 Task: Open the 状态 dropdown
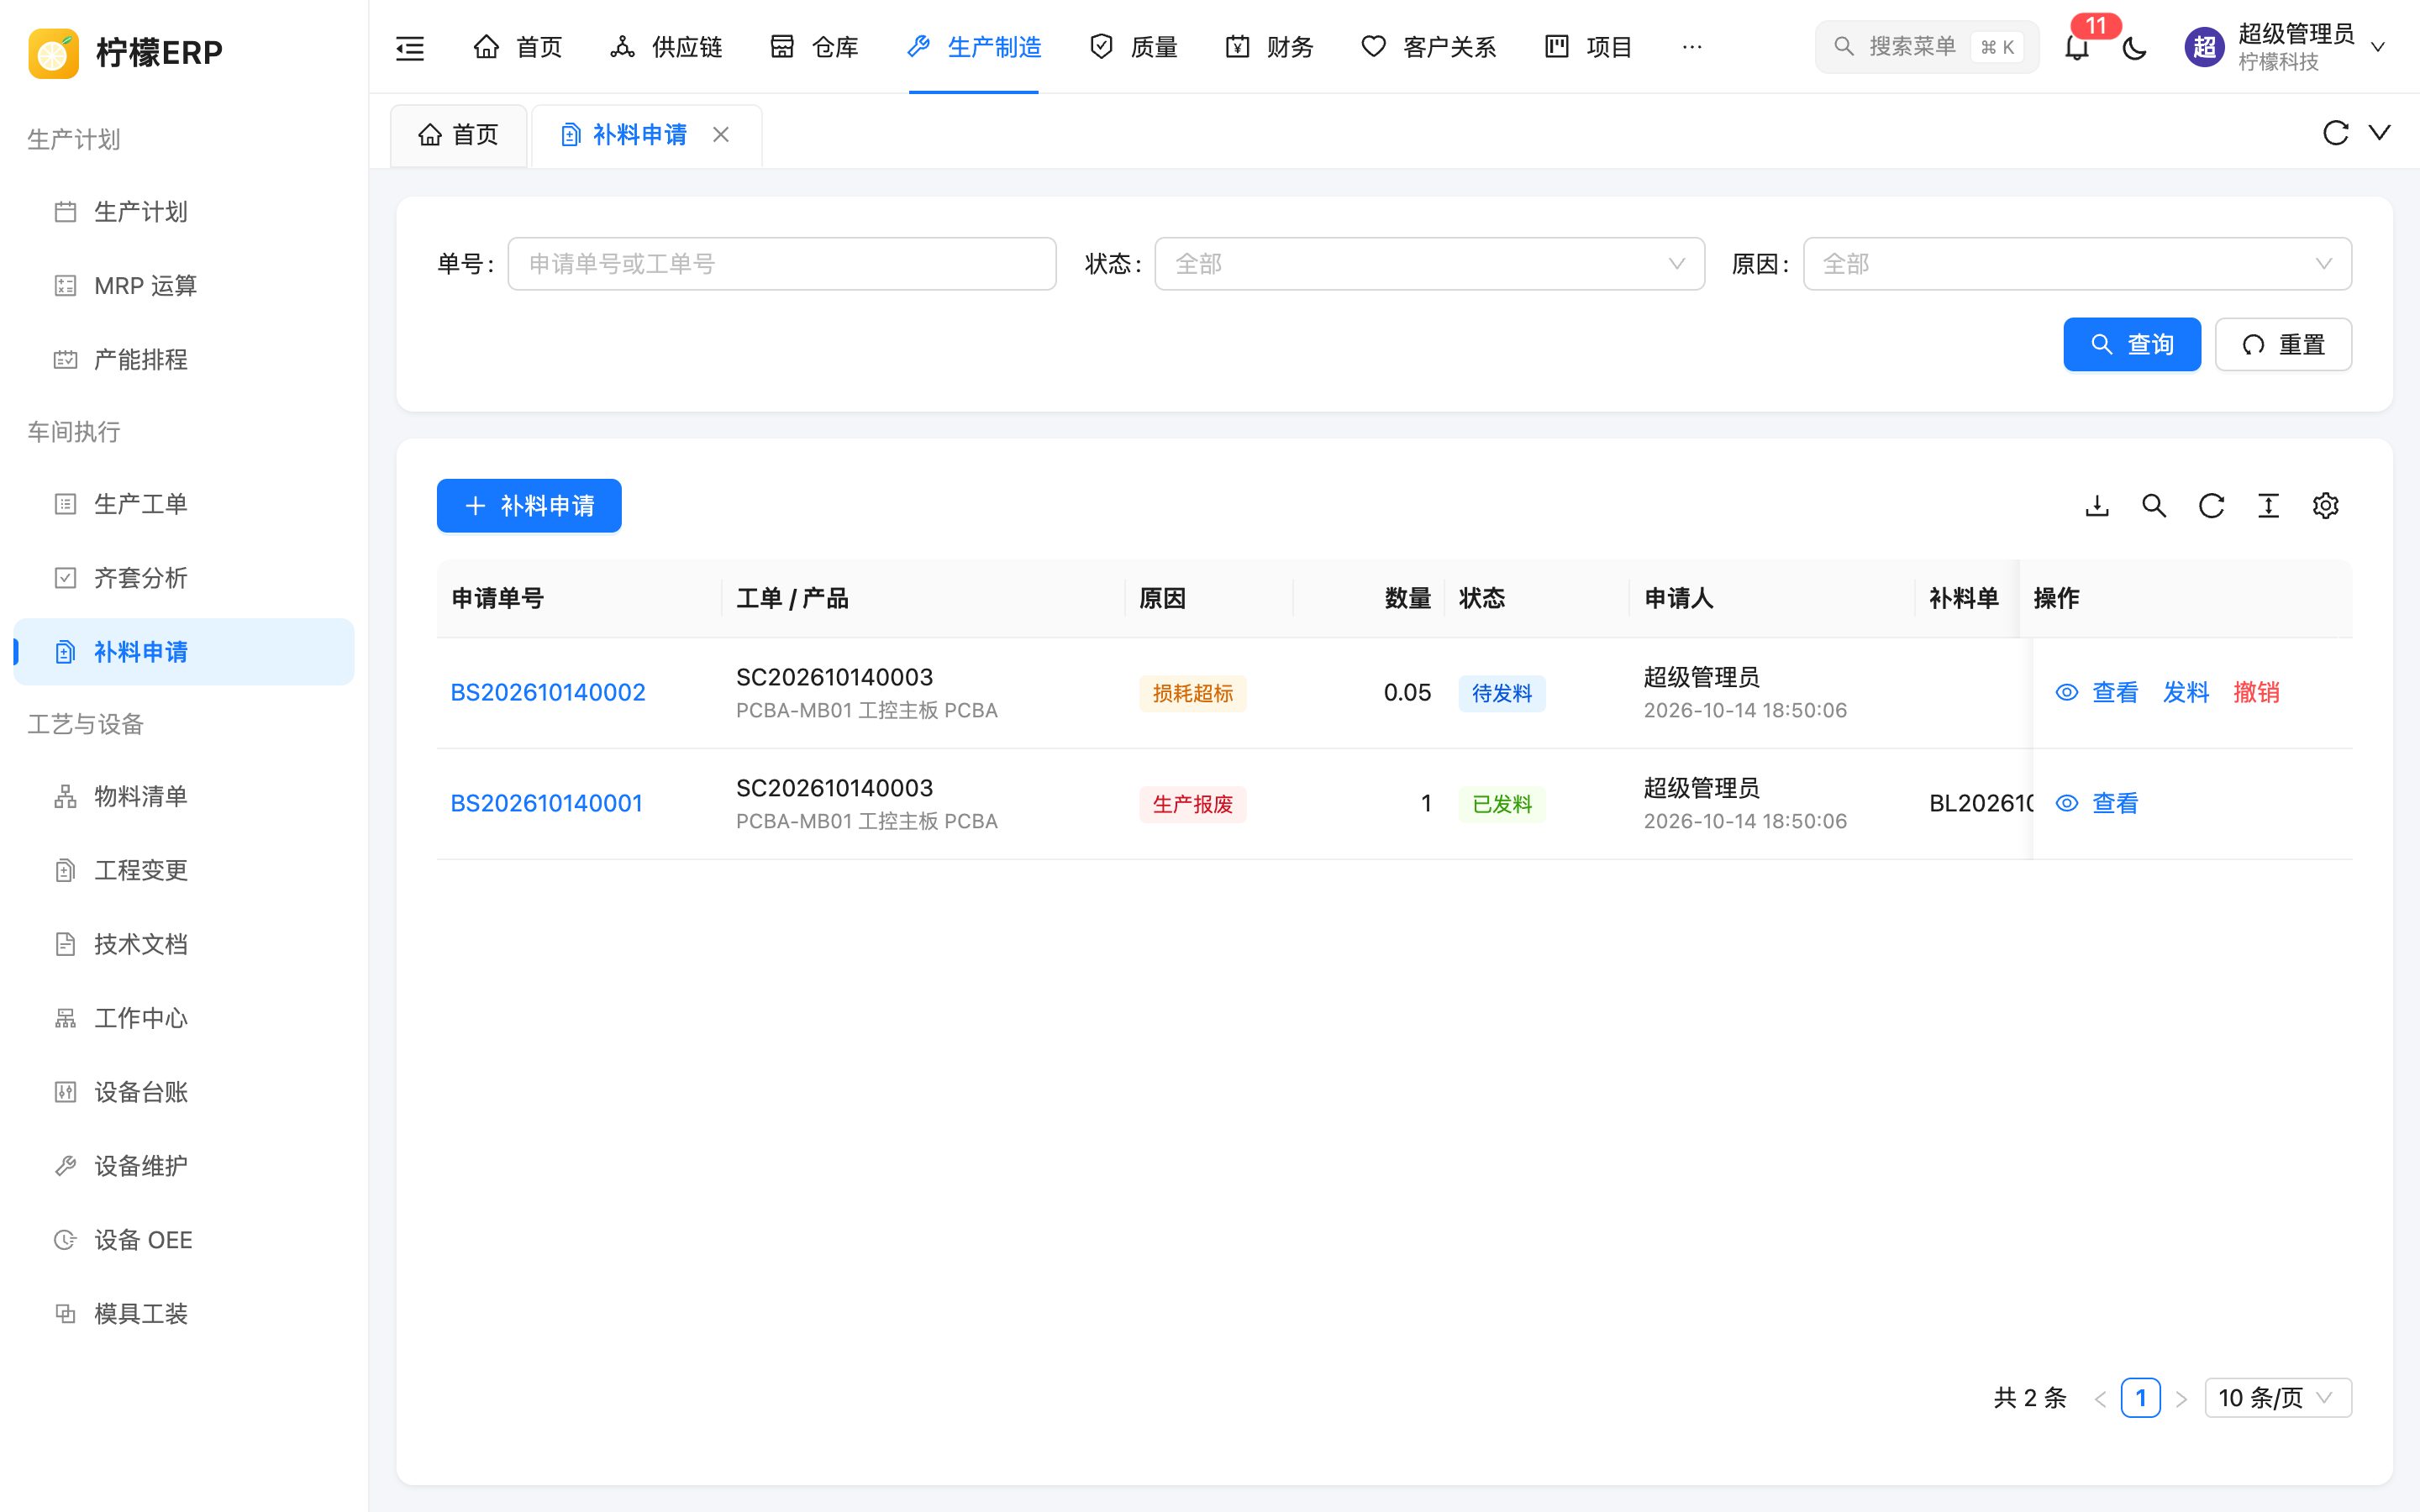(1429, 264)
